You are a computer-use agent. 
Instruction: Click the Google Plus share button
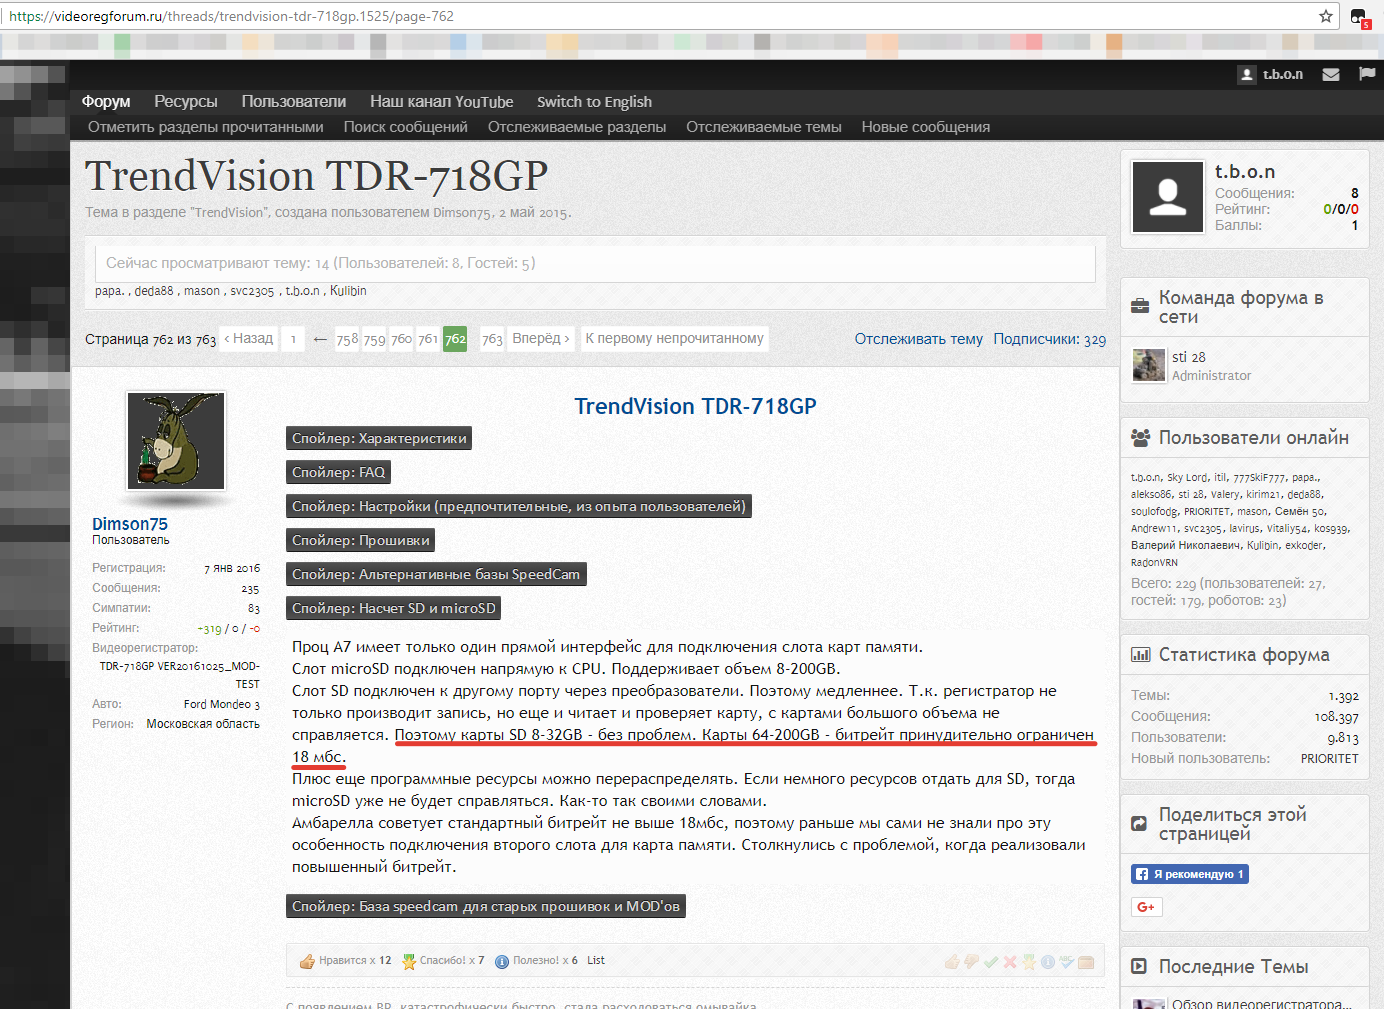[1146, 907]
